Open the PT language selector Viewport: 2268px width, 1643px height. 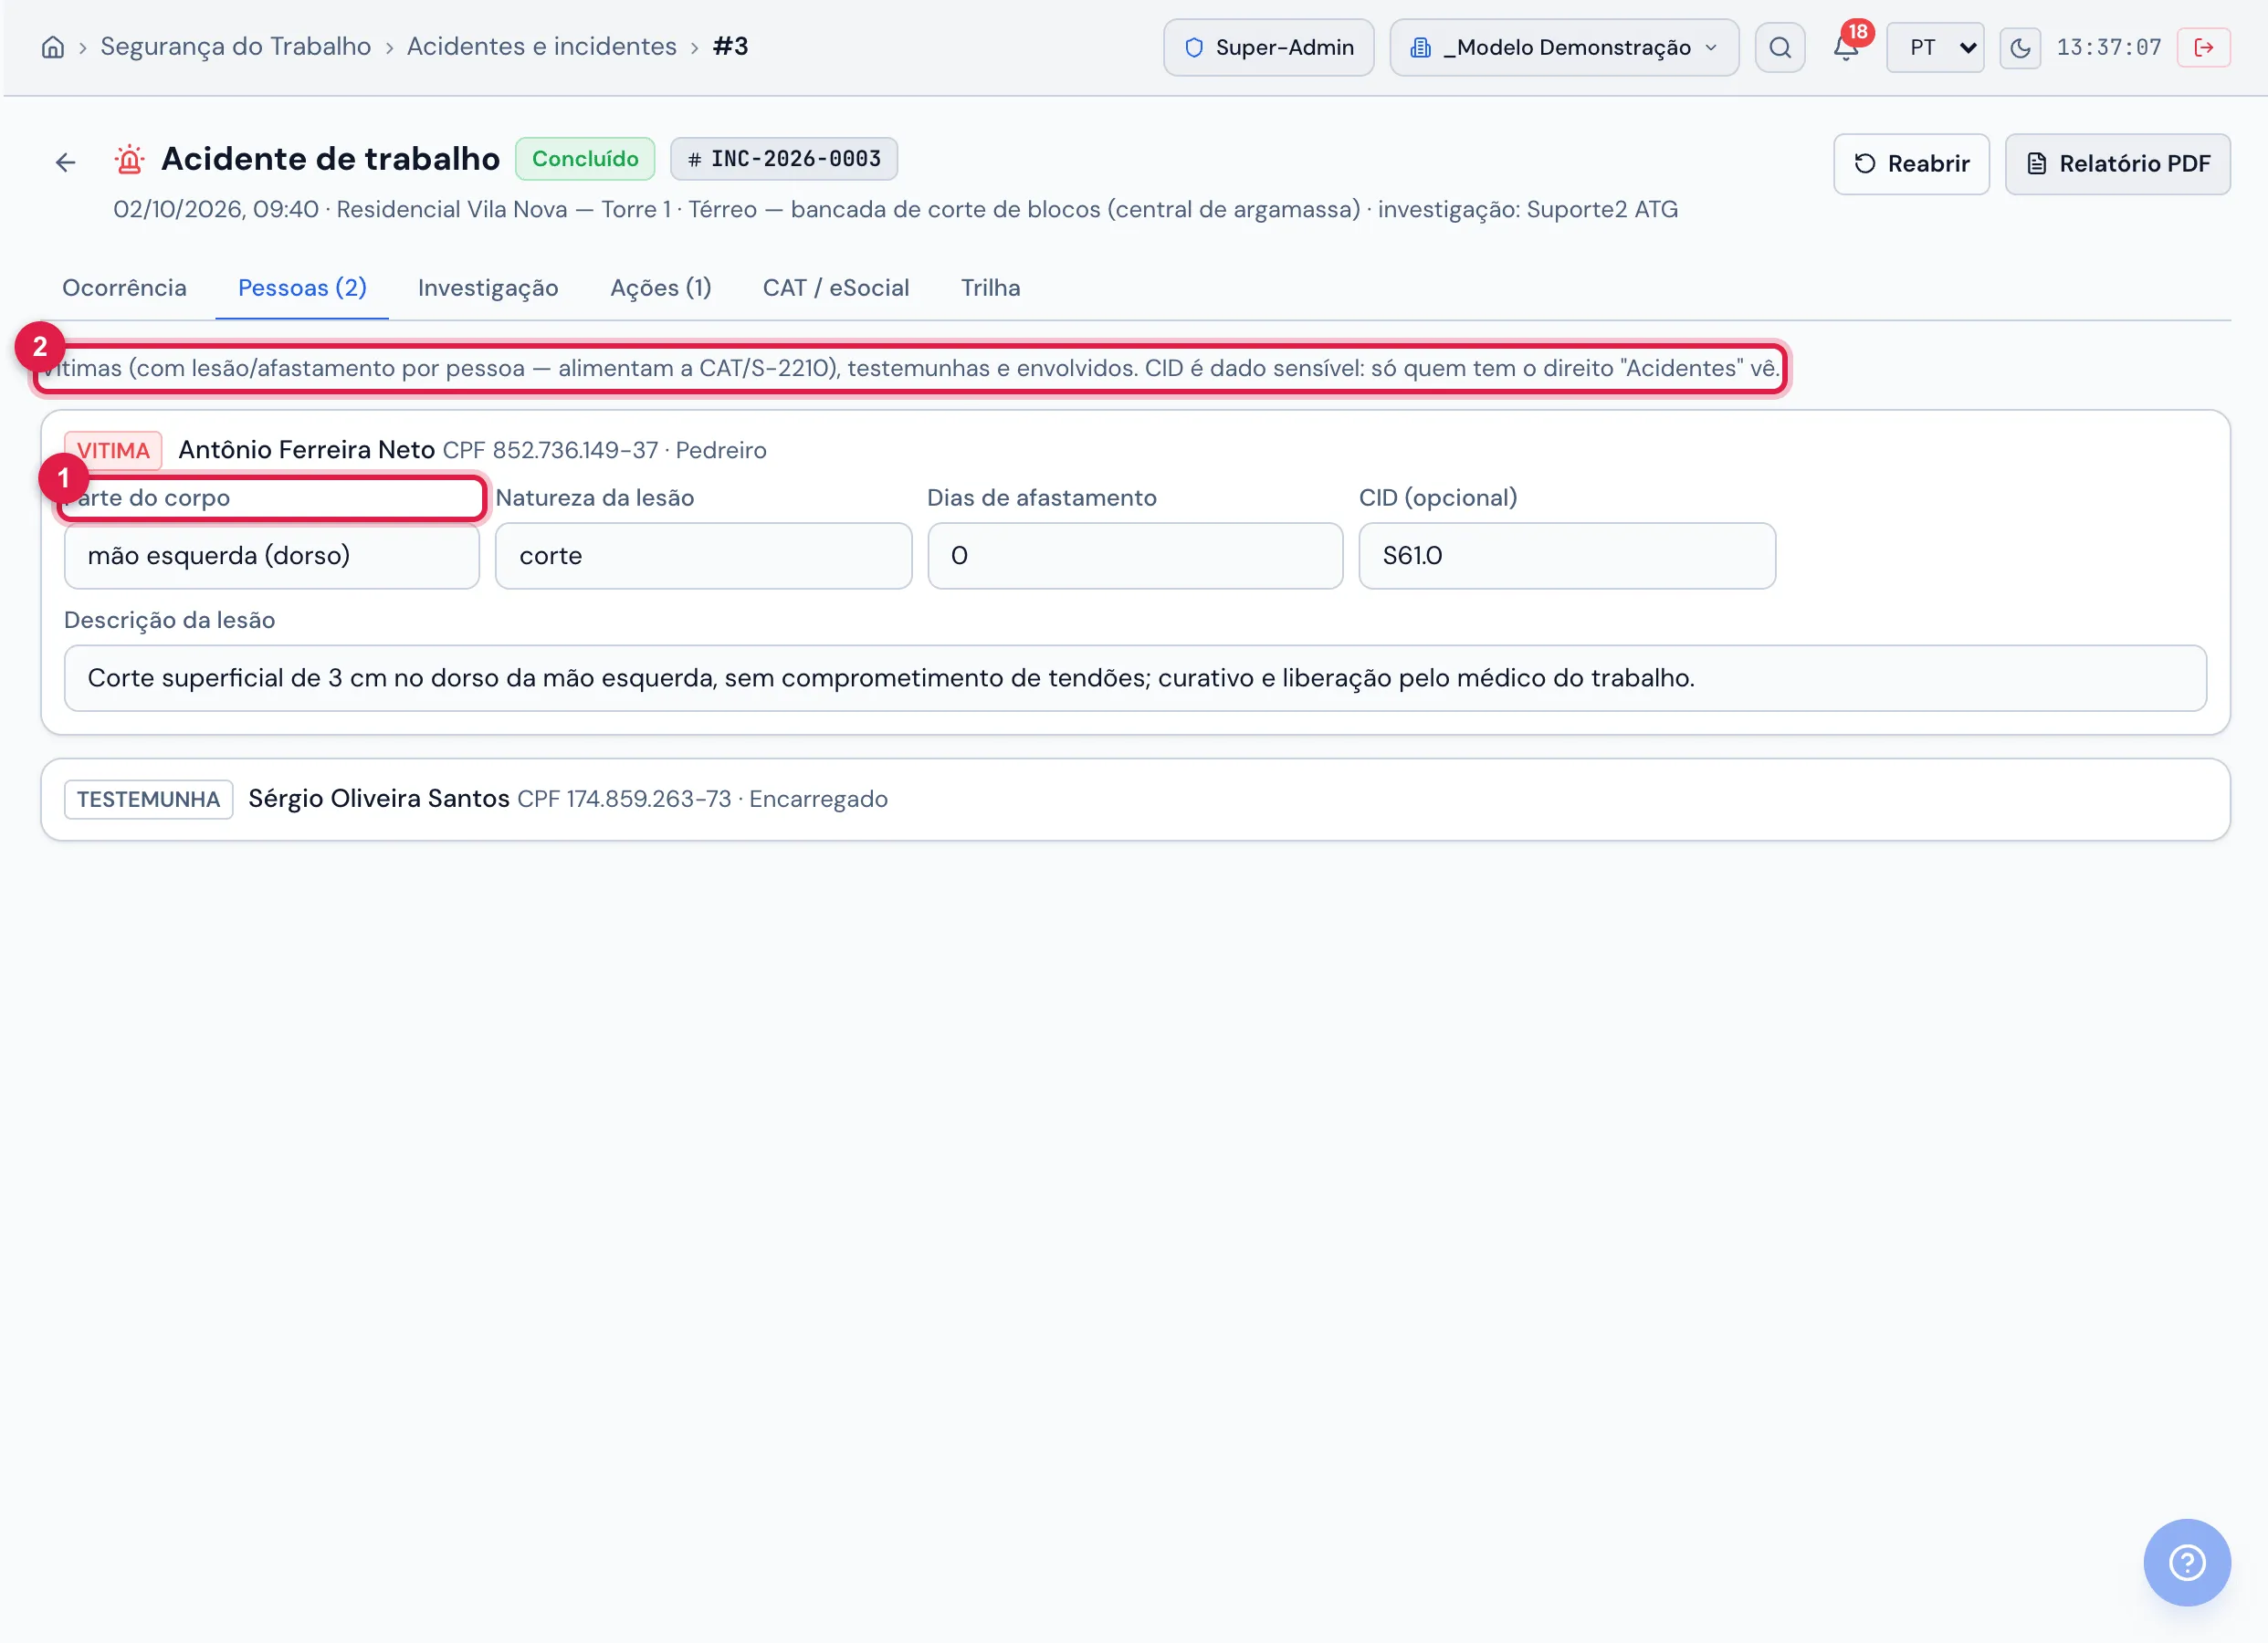pos(1934,47)
